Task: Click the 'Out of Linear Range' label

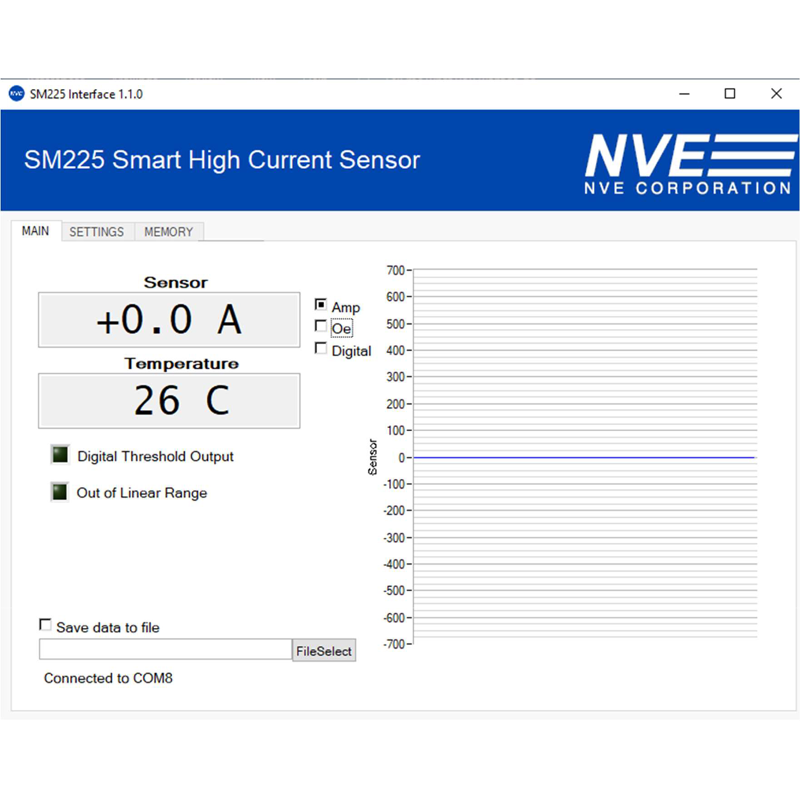Action: (142, 493)
